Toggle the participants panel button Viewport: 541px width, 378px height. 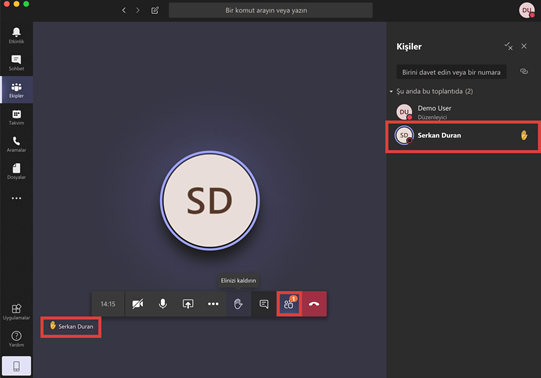tap(289, 304)
